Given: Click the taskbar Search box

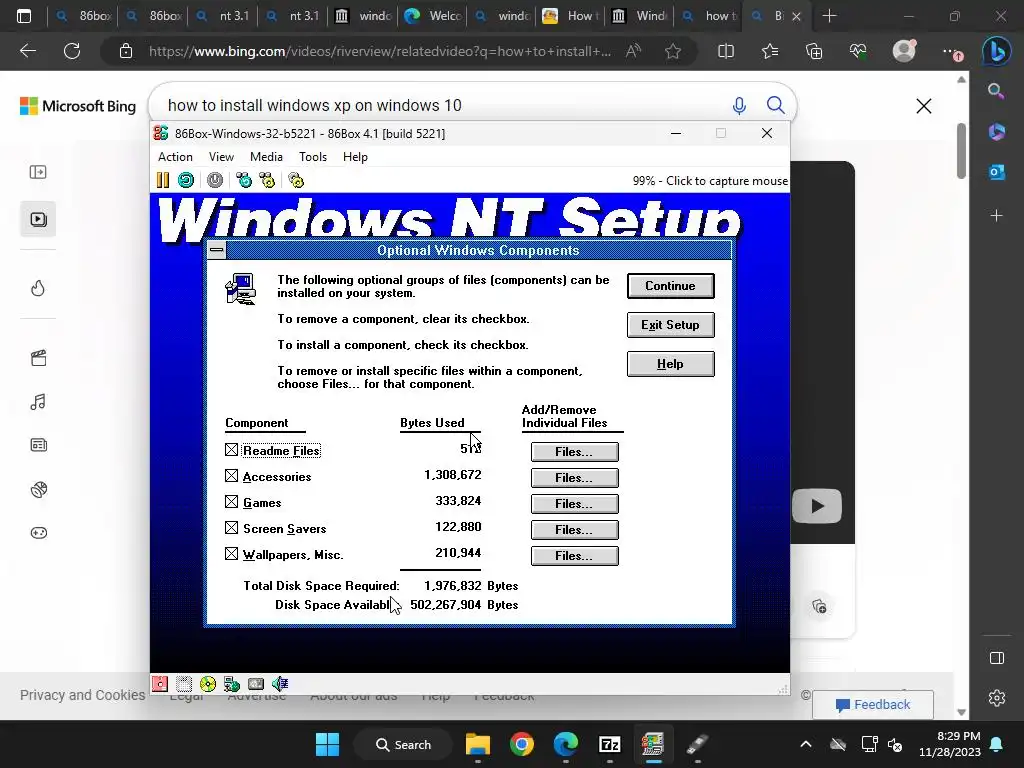Looking at the screenshot, I should point(403,744).
